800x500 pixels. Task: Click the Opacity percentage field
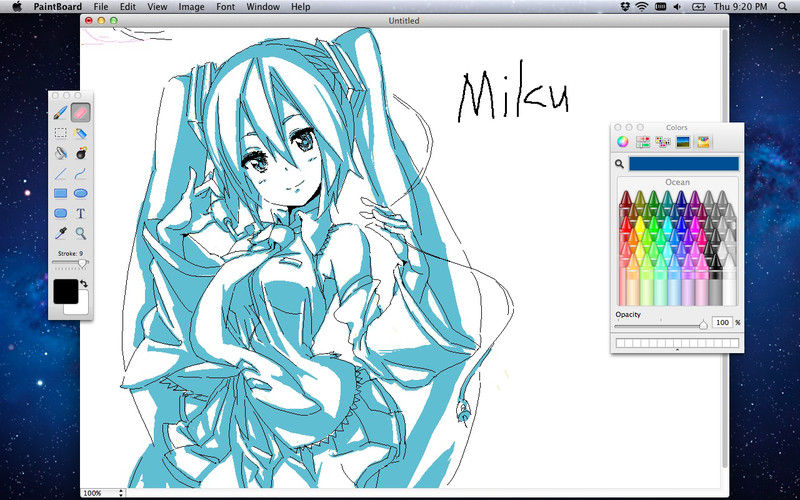[722, 322]
